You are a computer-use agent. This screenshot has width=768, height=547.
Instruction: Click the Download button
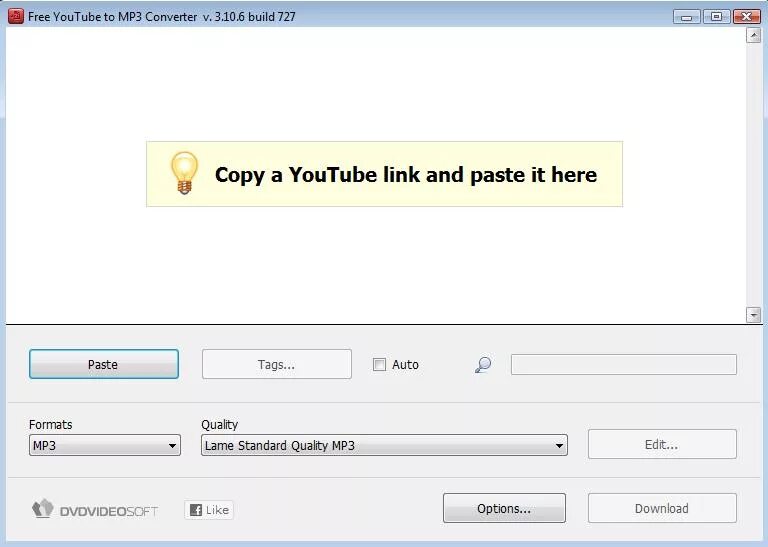pos(662,508)
